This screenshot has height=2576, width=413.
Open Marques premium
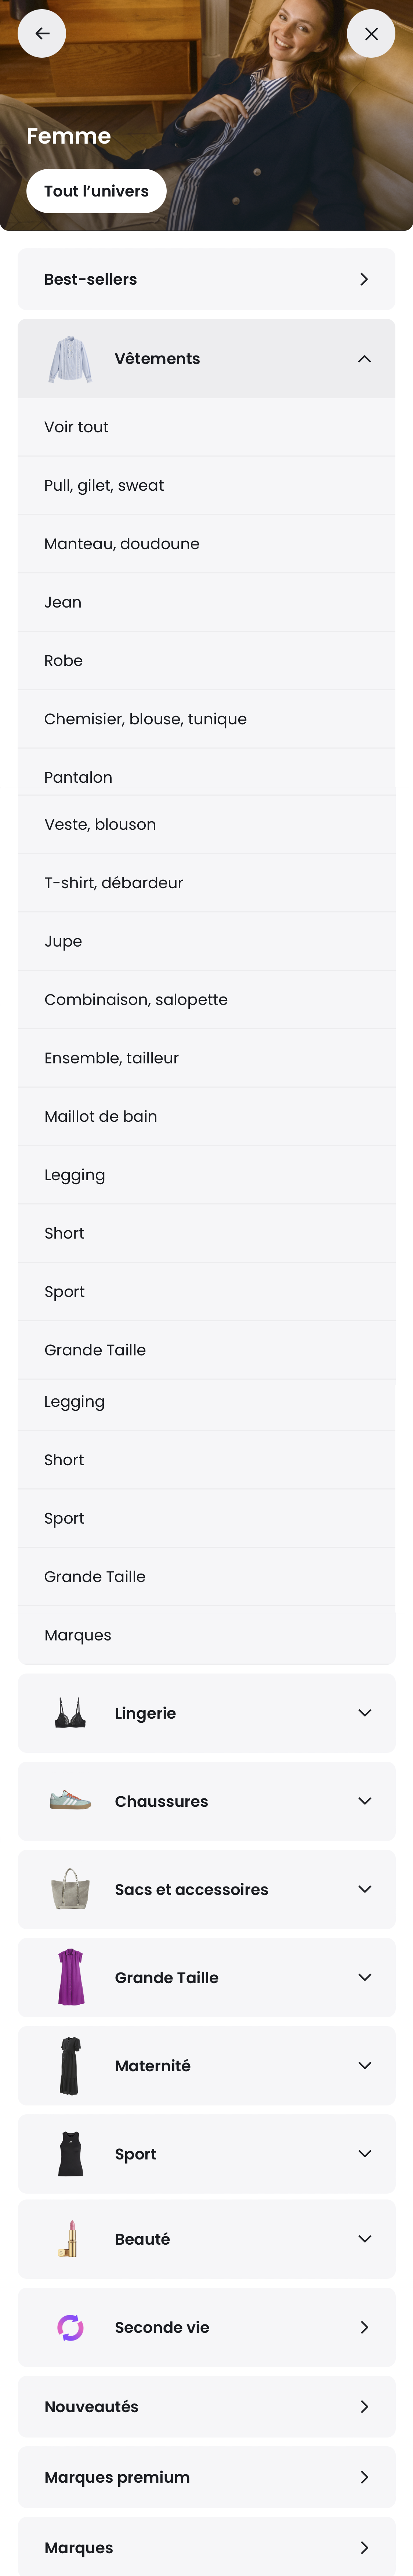[x=206, y=2477]
